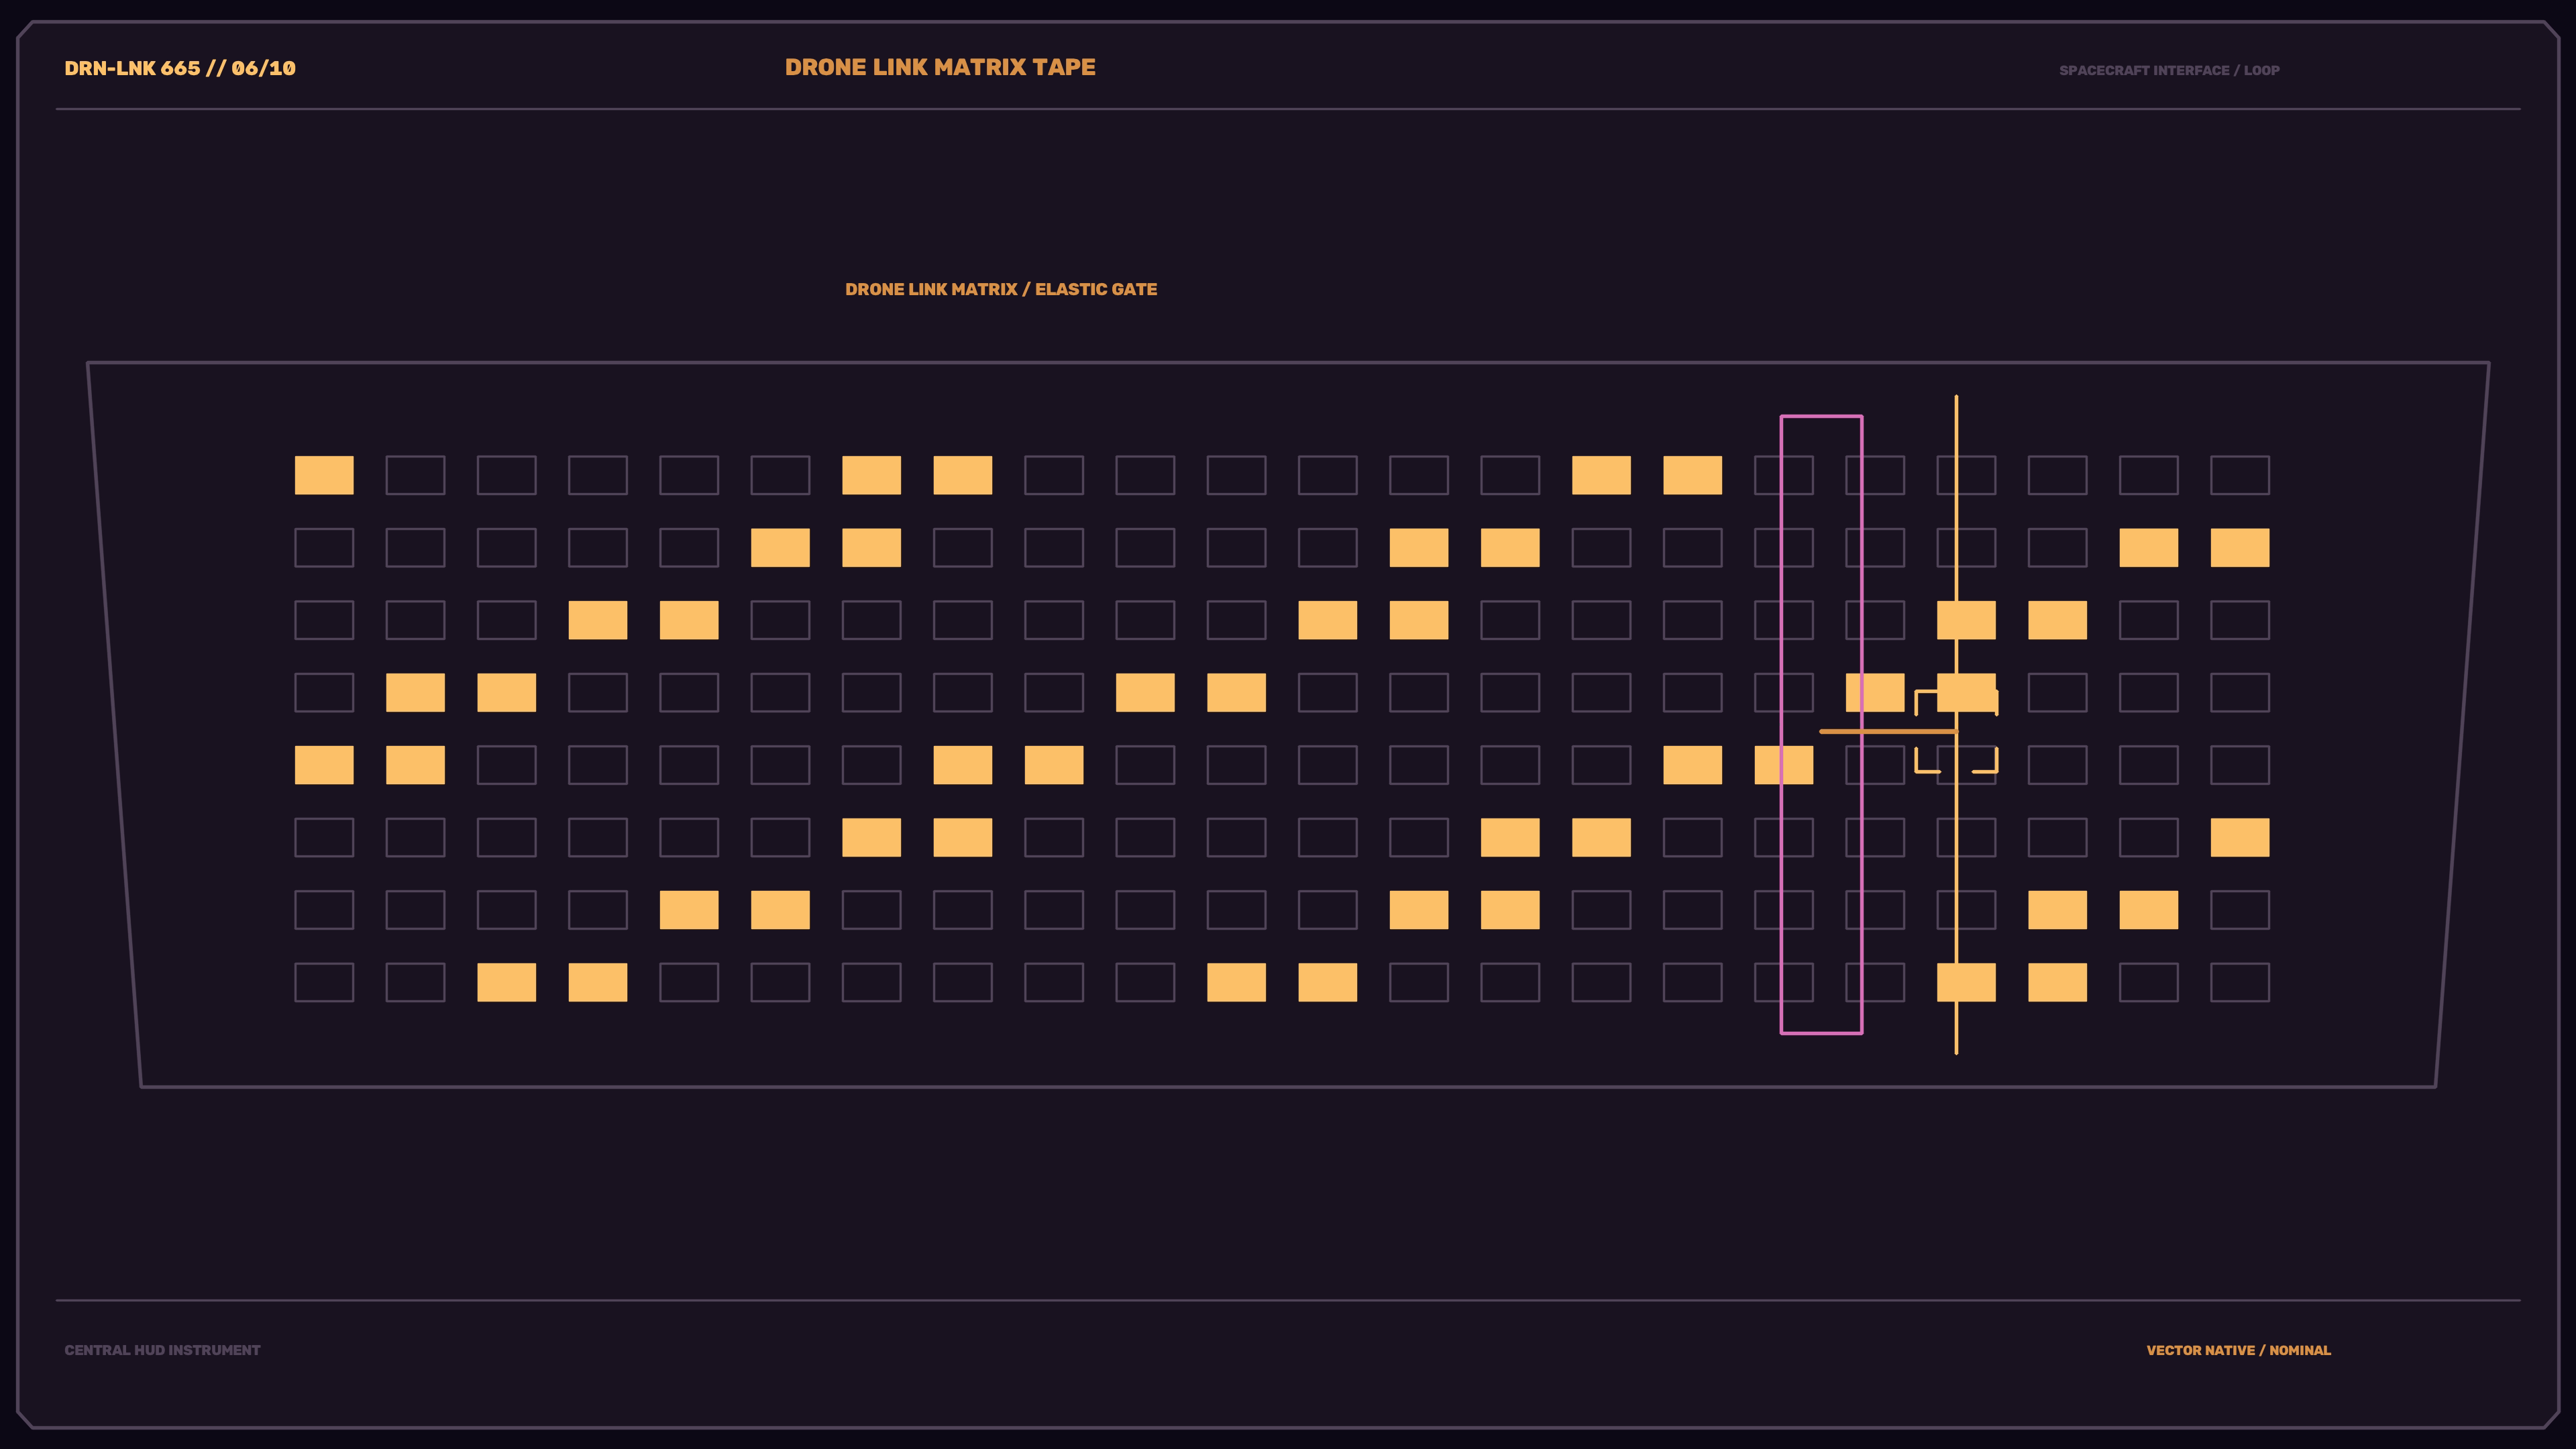
Task: Toggle the lit cell ending the second matrix row
Action: [x=2240, y=548]
